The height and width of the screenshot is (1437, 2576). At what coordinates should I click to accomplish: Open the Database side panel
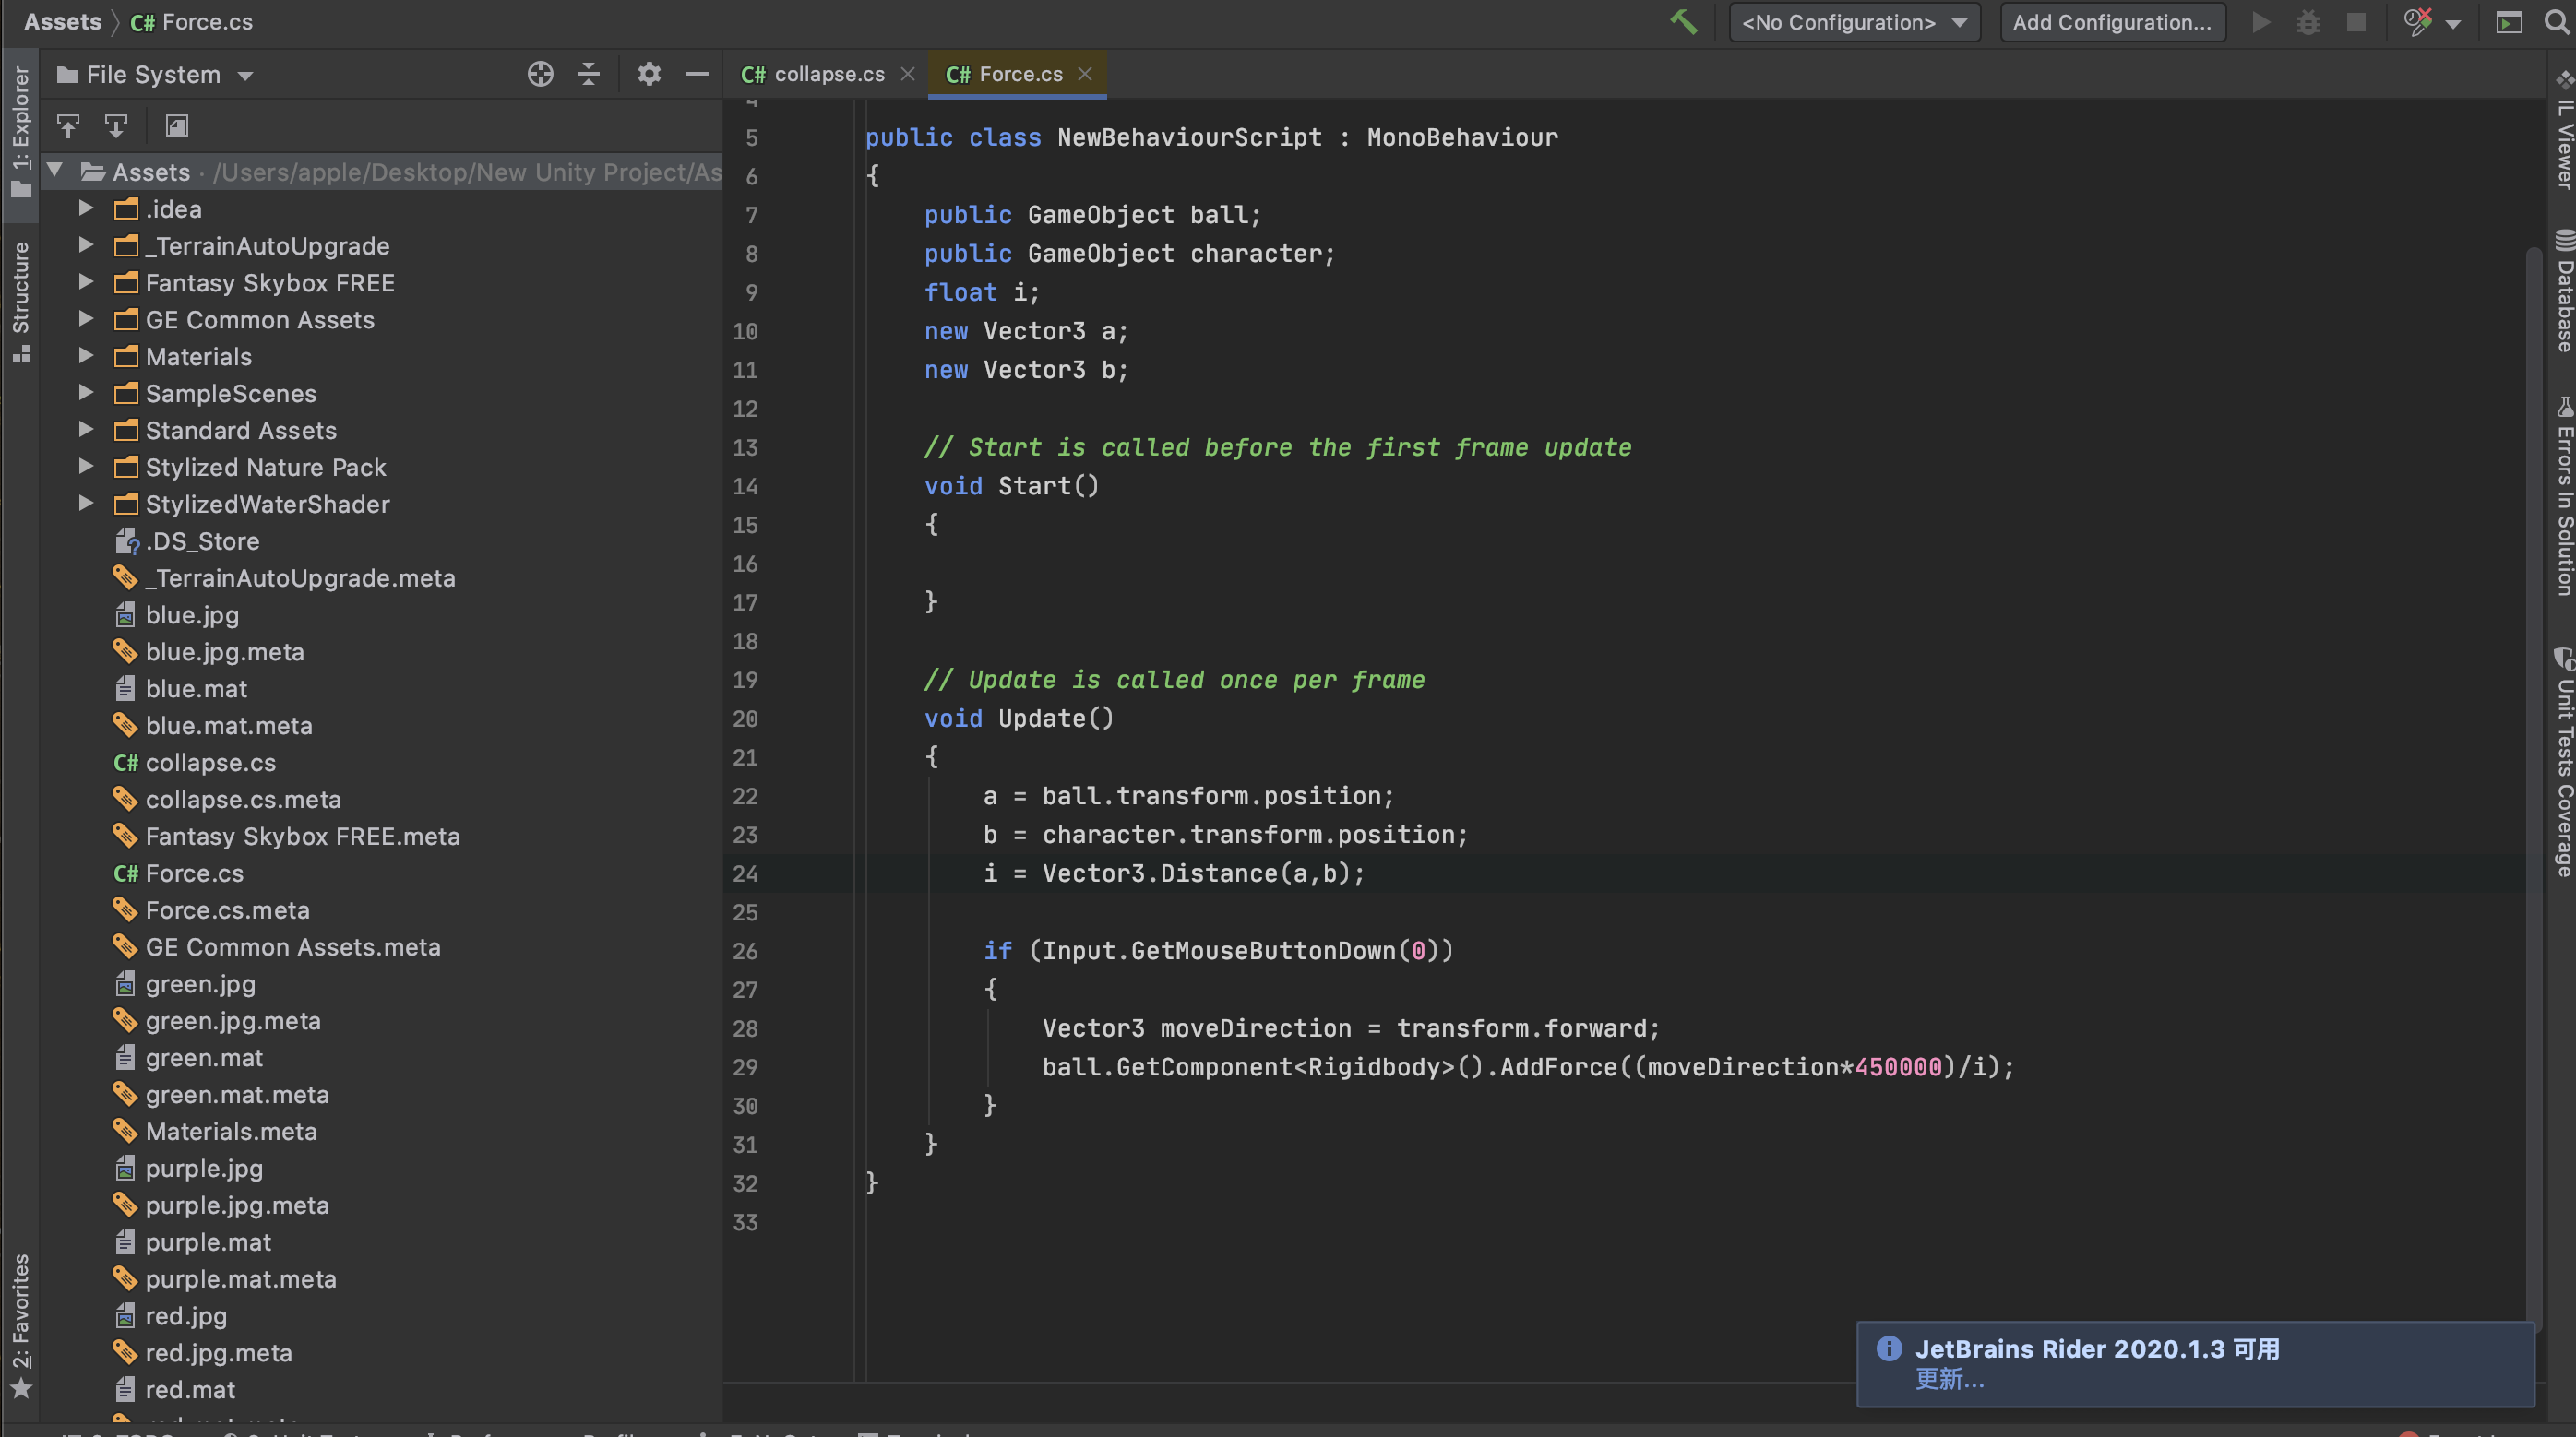[2564, 292]
